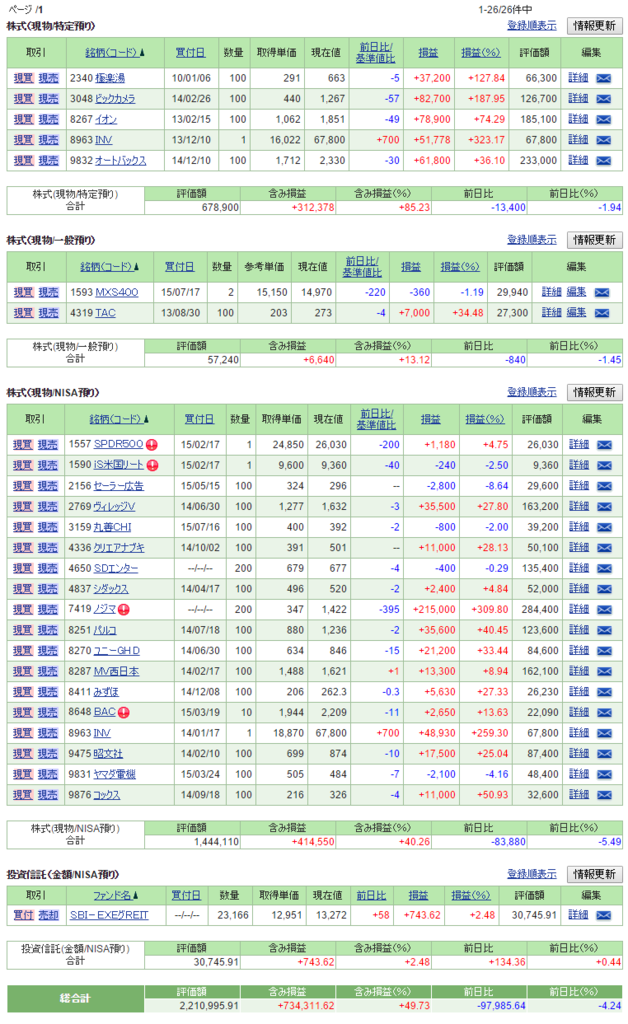Click 買付 link for SBI-EXEグREIT
The height and width of the screenshot is (1024, 628).
[24, 916]
